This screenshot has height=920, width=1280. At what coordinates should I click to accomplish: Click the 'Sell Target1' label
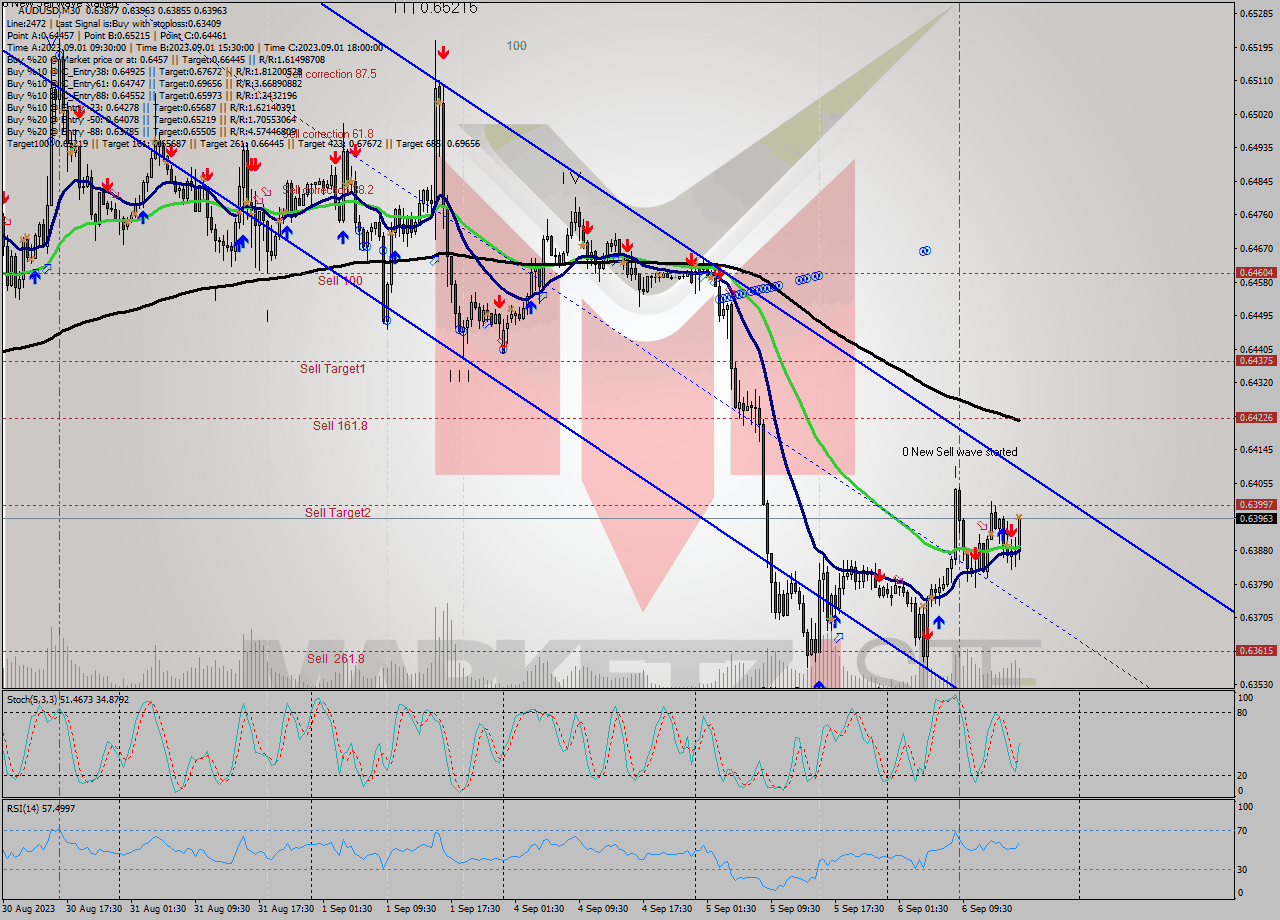333,369
